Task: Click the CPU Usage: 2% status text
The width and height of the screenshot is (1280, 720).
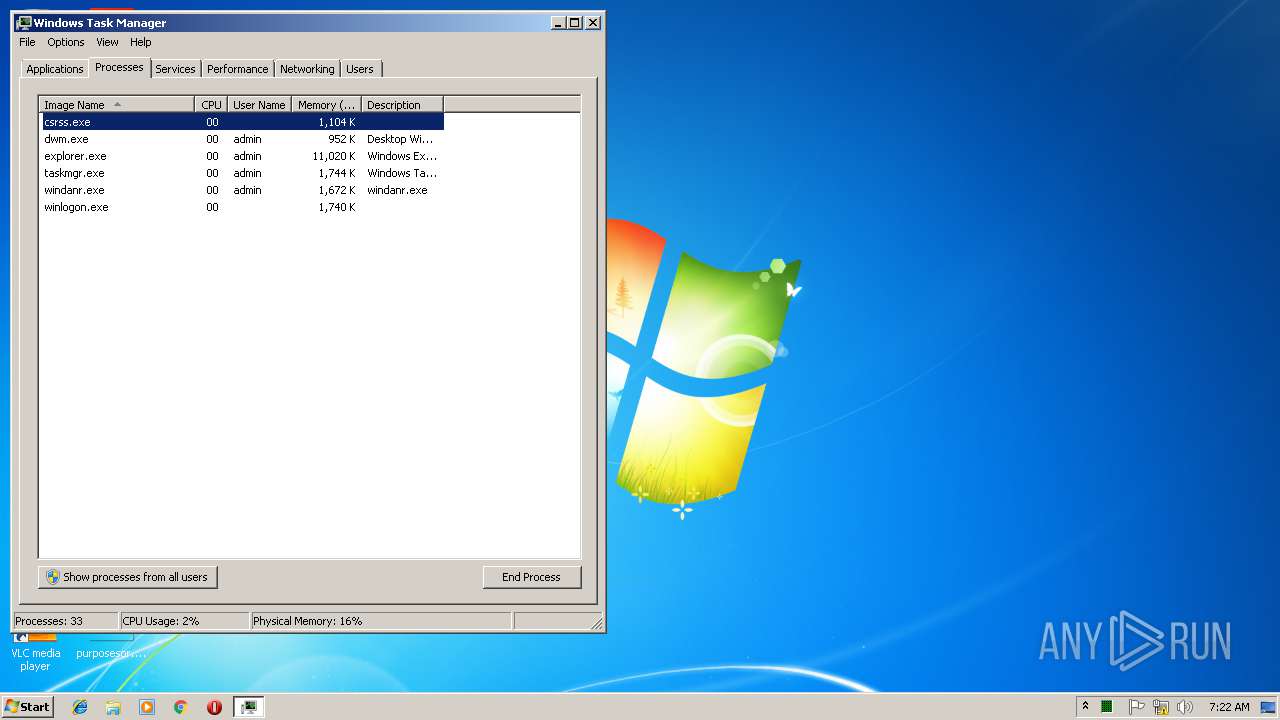Action: click(x=161, y=621)
